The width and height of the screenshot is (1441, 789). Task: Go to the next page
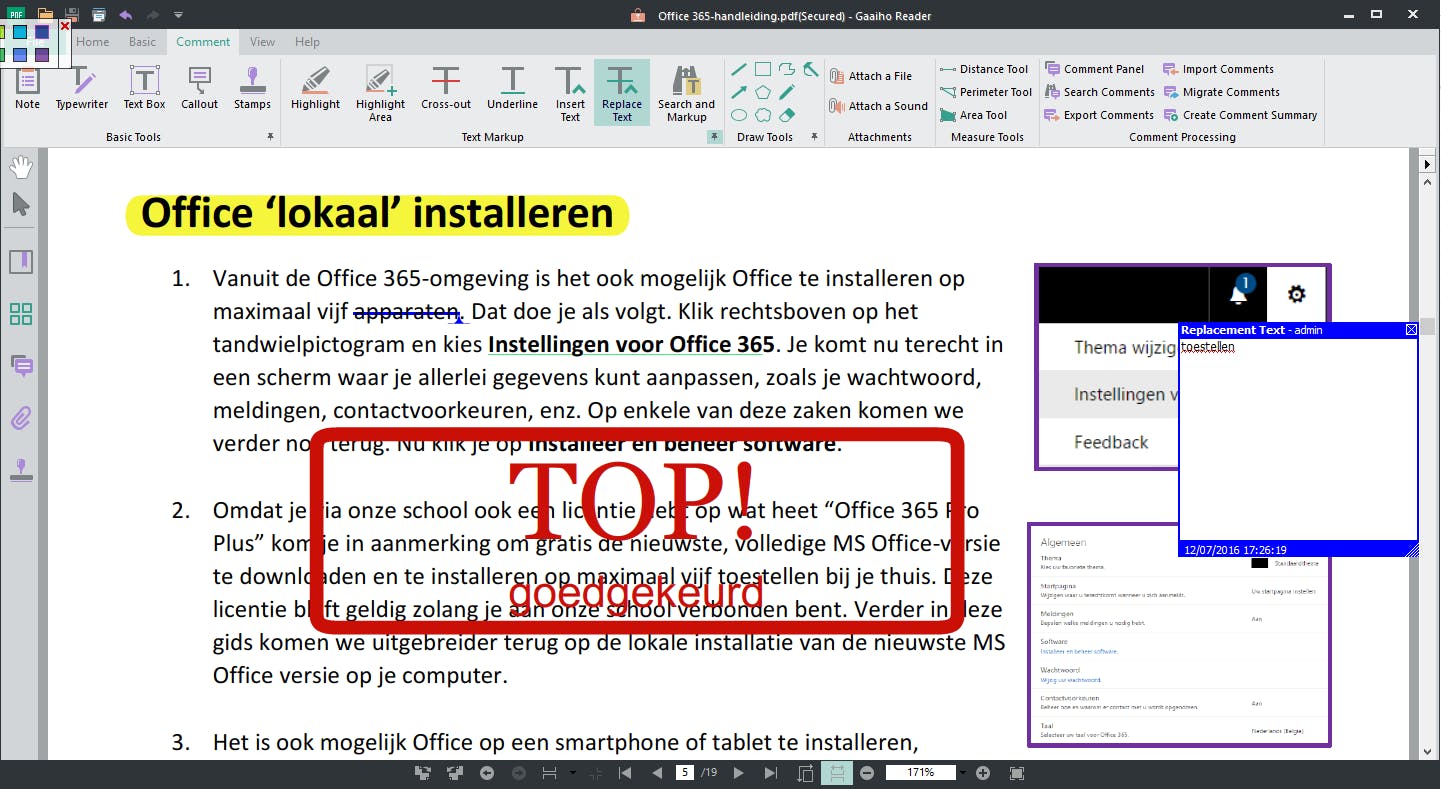tap(739, 773)
